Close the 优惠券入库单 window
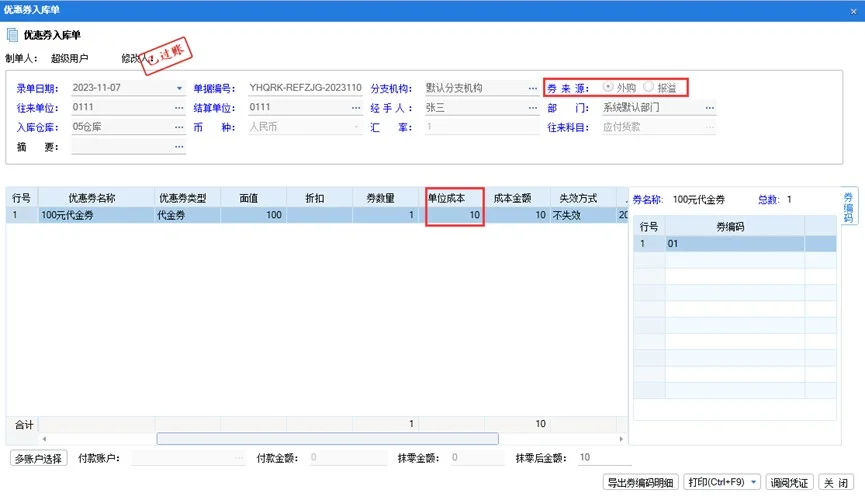Viewport: 865px width, 500px height. pyautogui.click(x=853, y=11)
